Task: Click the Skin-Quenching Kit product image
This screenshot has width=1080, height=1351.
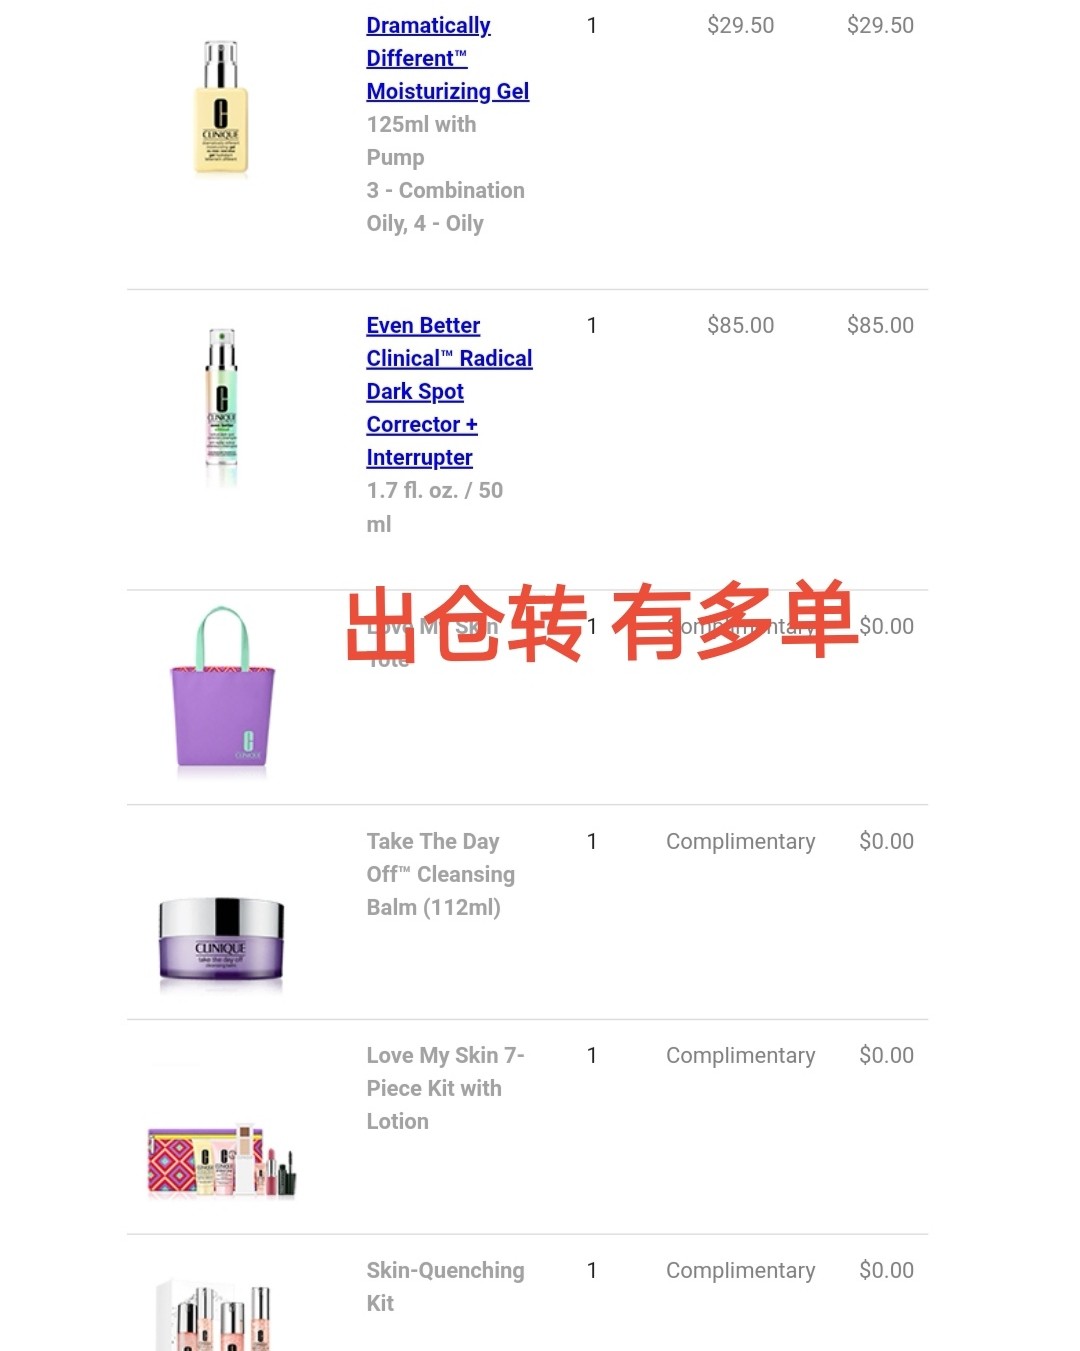Action: (215, 1315)
